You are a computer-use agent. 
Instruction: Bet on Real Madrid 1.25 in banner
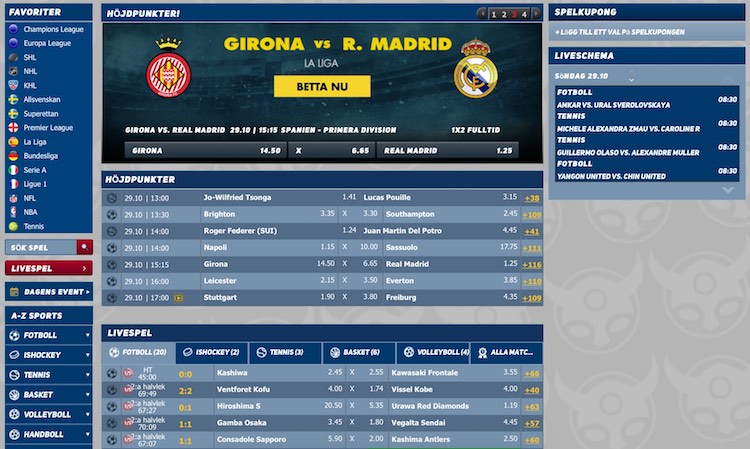pos(448,151)
